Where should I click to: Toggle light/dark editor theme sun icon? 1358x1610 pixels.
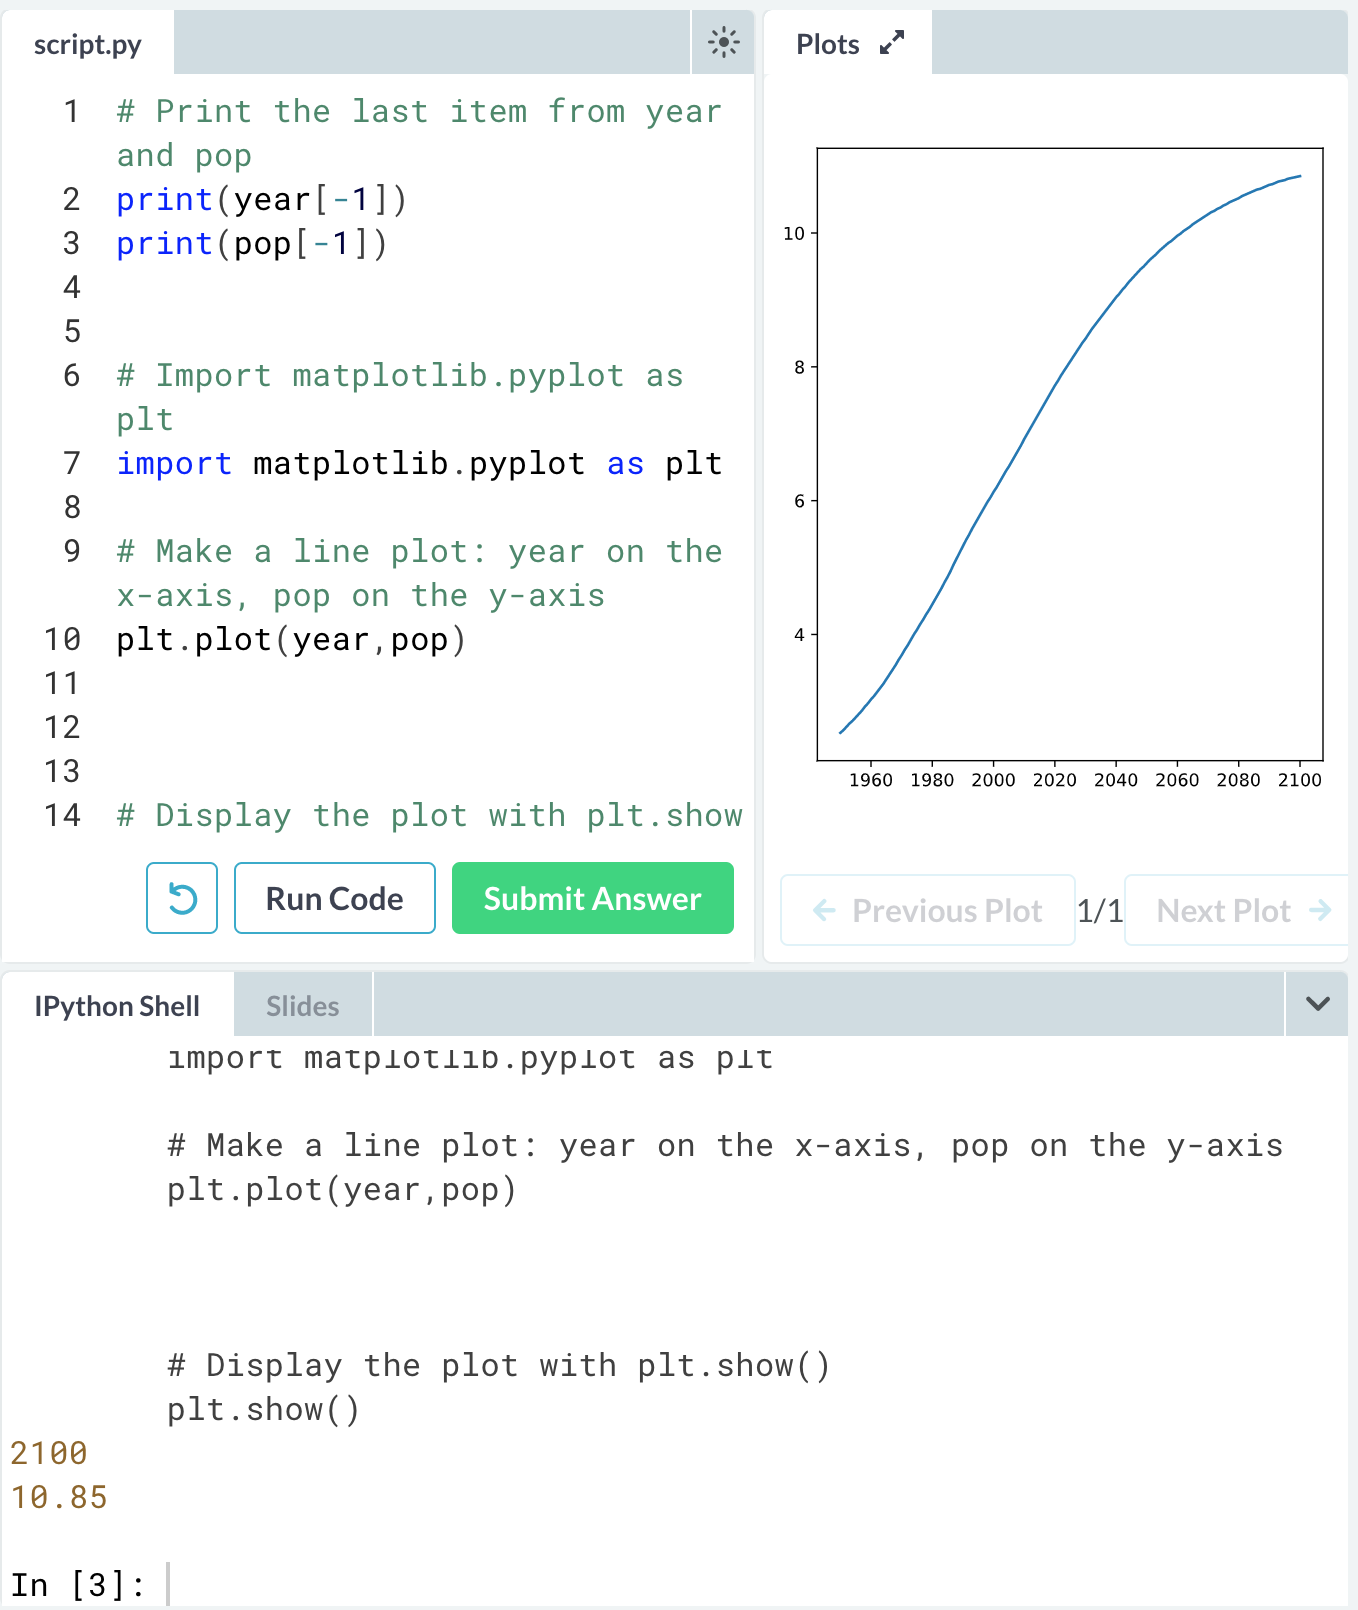coord(723,42)
